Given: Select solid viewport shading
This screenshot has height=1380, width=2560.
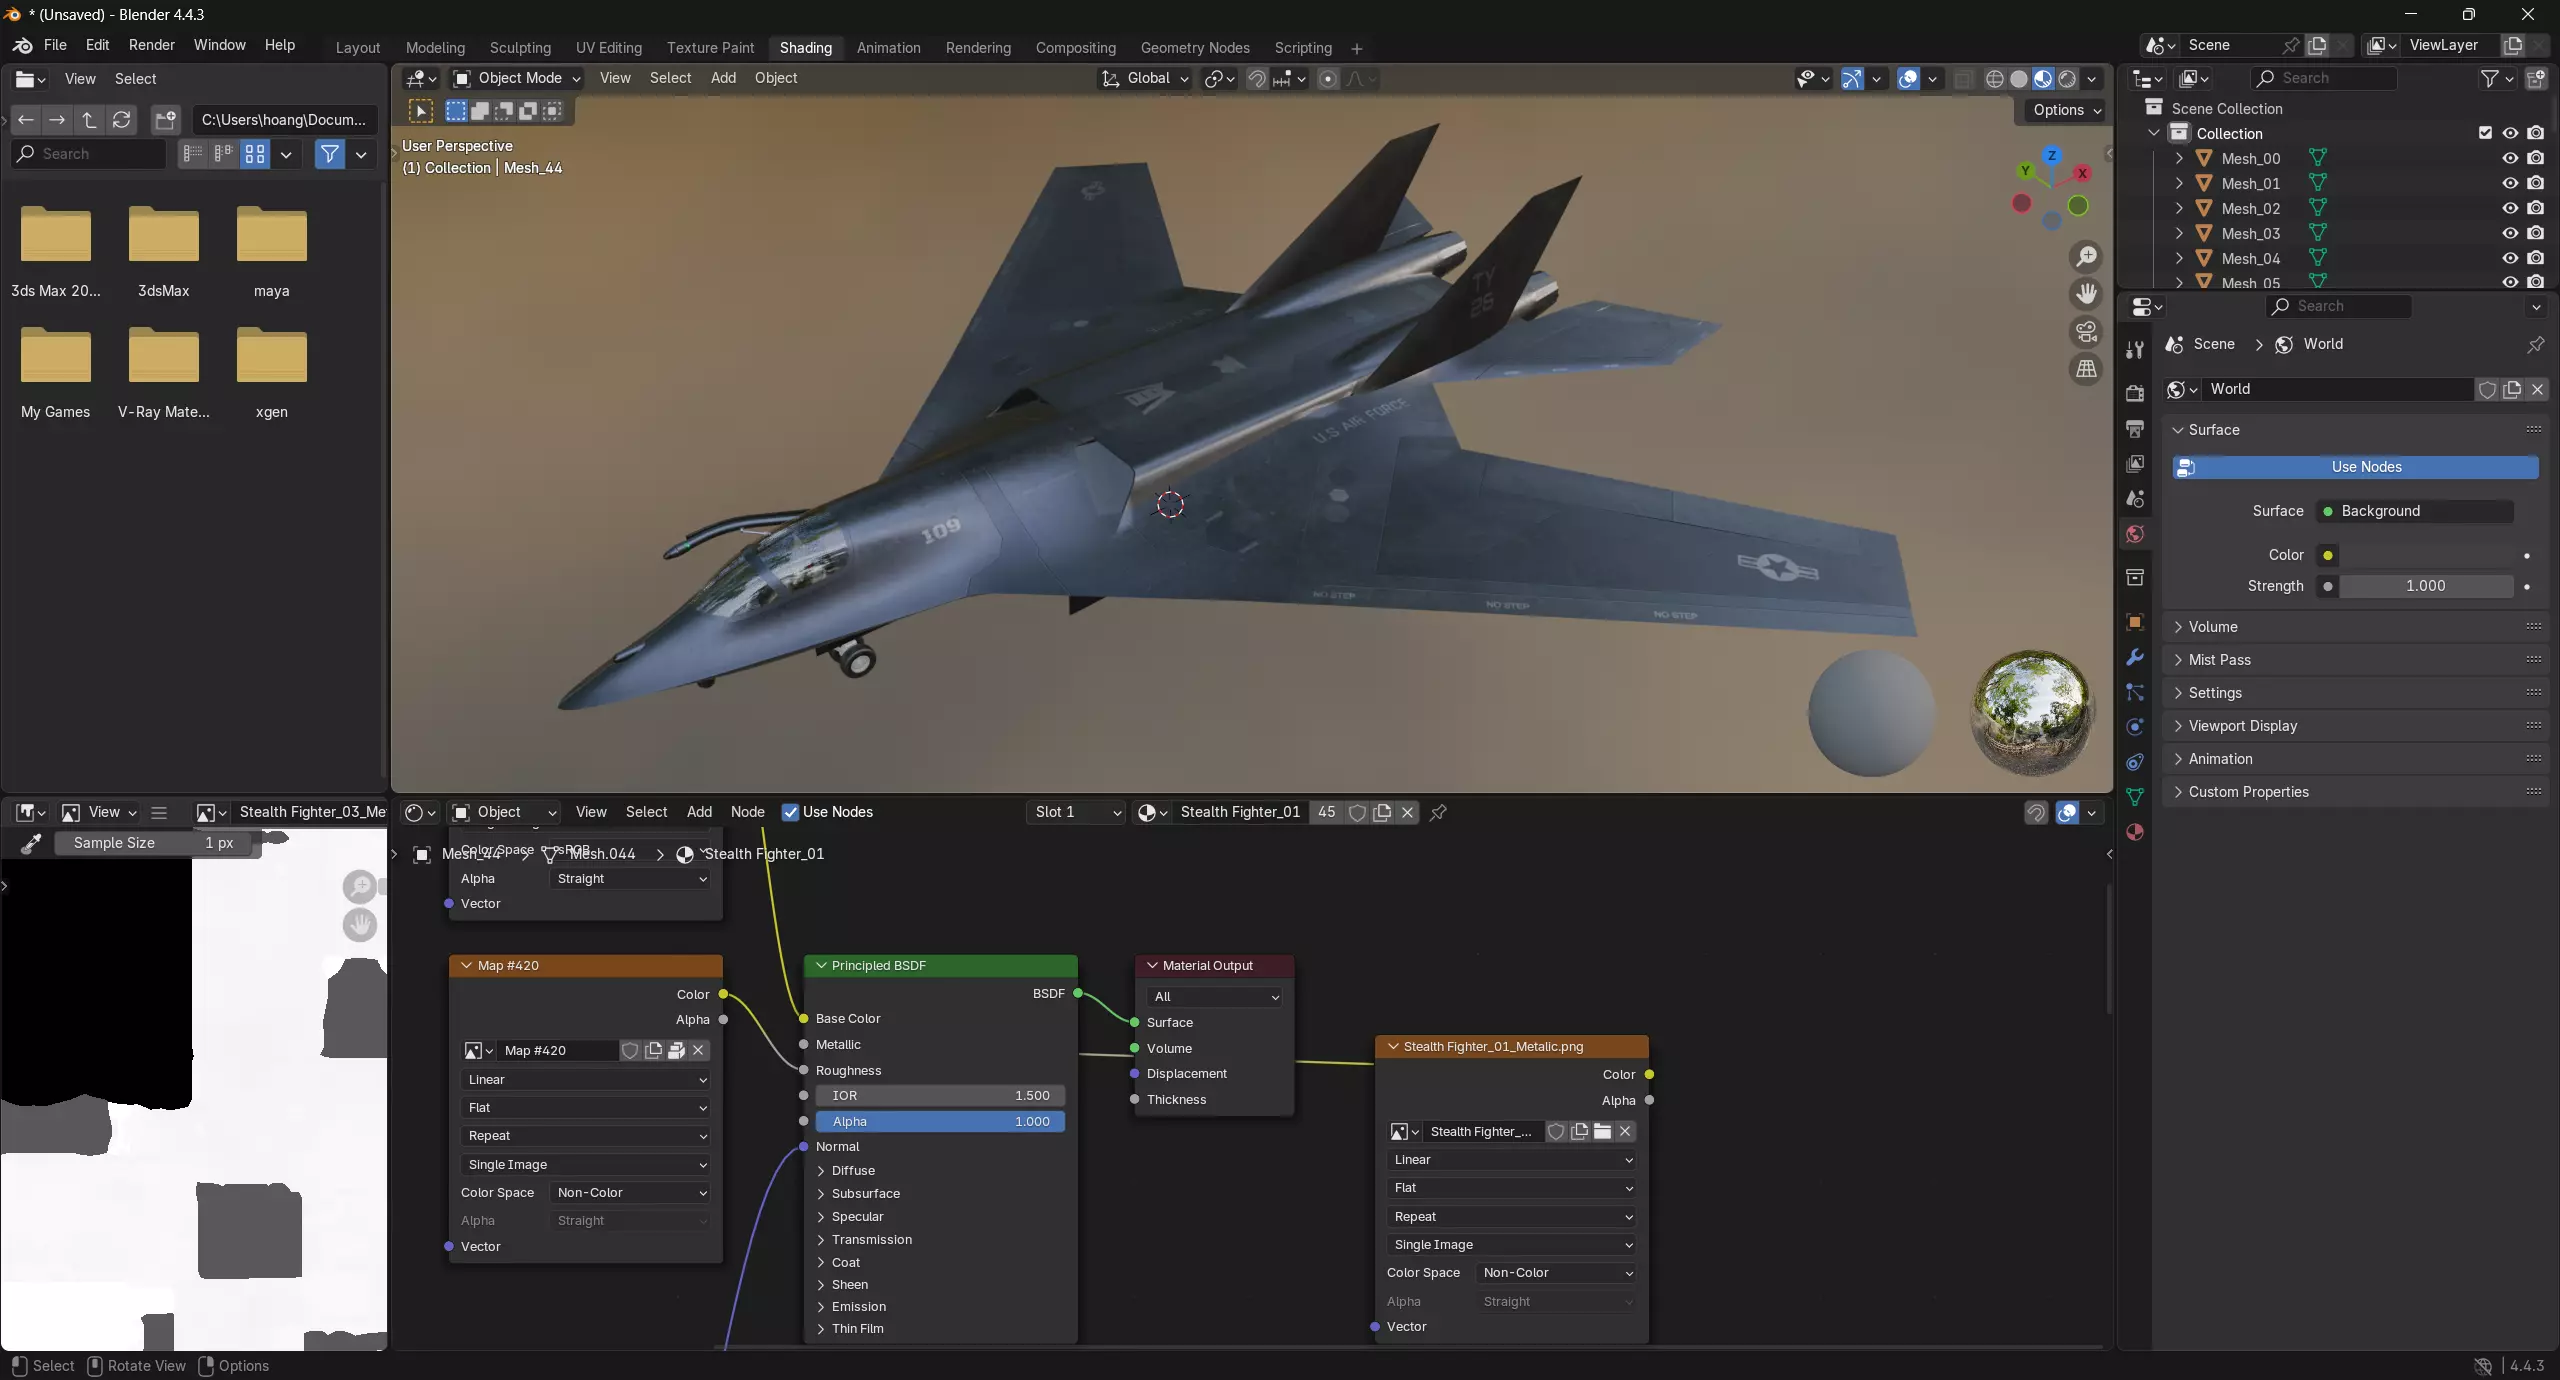Looking at the screenshot, I should (2019, 79).
